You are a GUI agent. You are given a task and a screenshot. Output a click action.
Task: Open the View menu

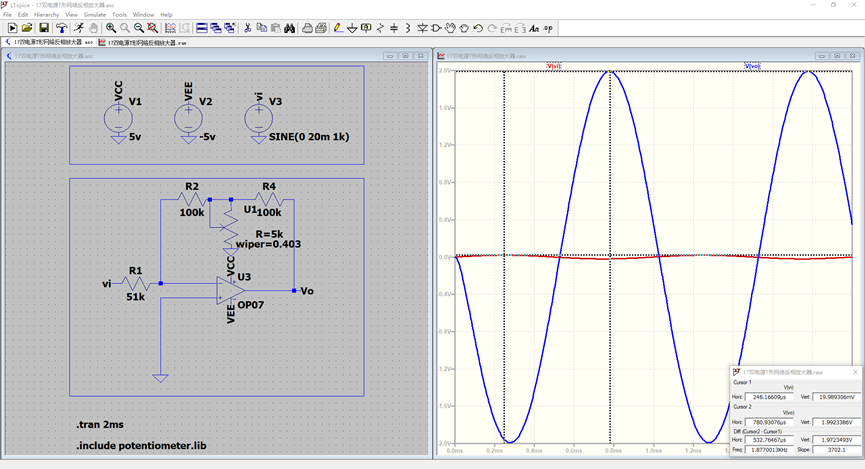pyautogui.click(x=71, y=15)
